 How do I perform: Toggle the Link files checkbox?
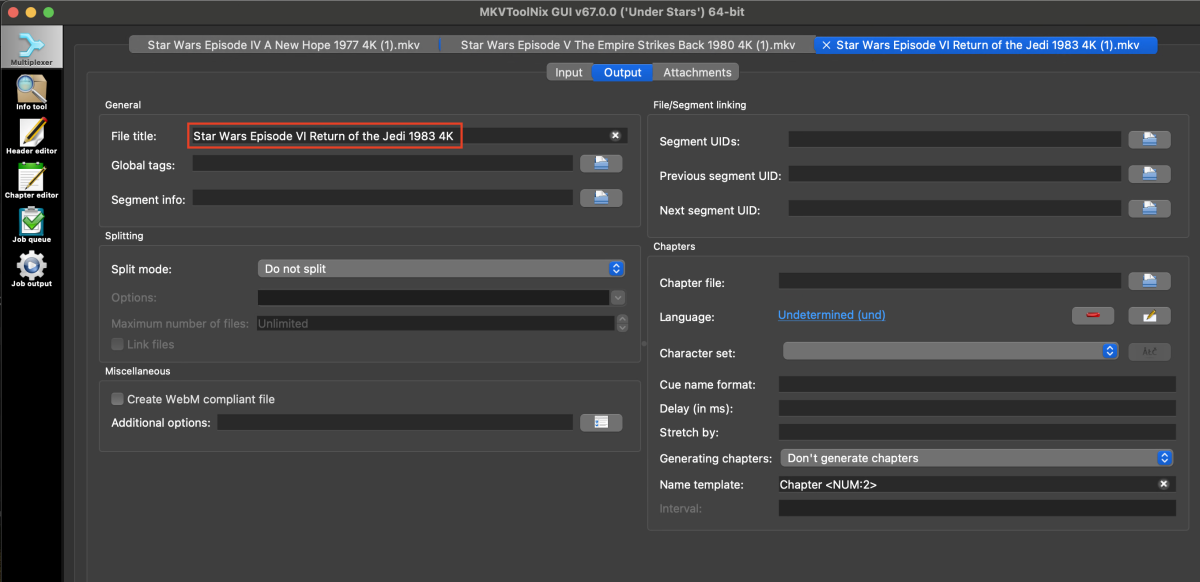(x=118, y=344)
